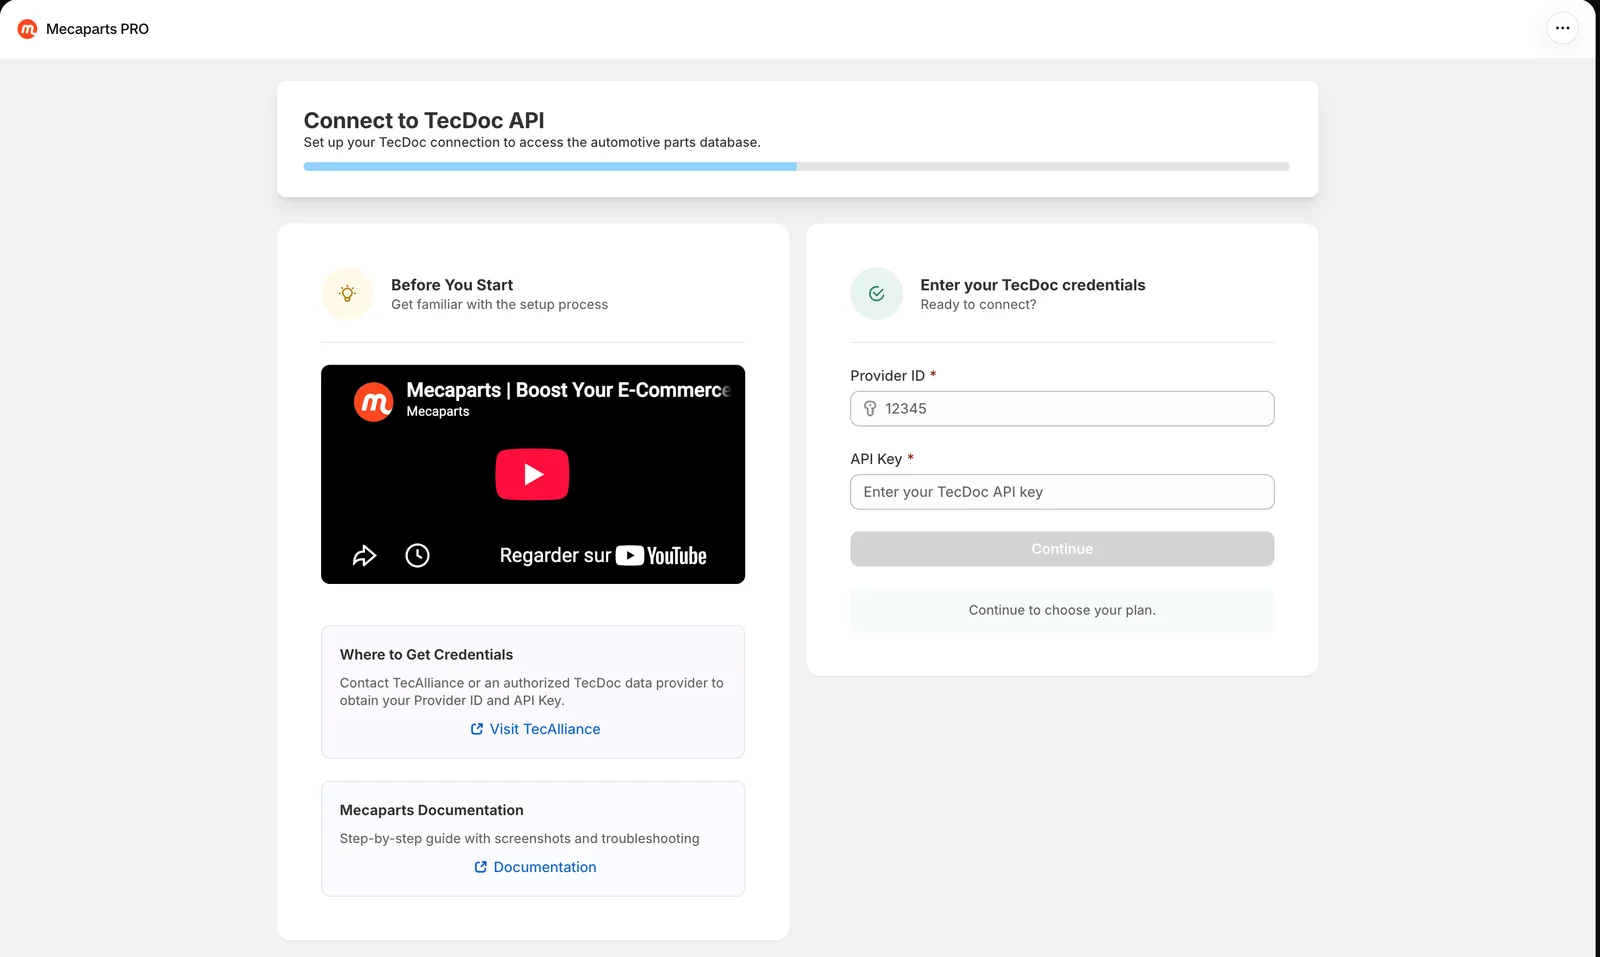The image size is (1600, 957).
Task: Focus the API Key input field
Action: 1062,492
